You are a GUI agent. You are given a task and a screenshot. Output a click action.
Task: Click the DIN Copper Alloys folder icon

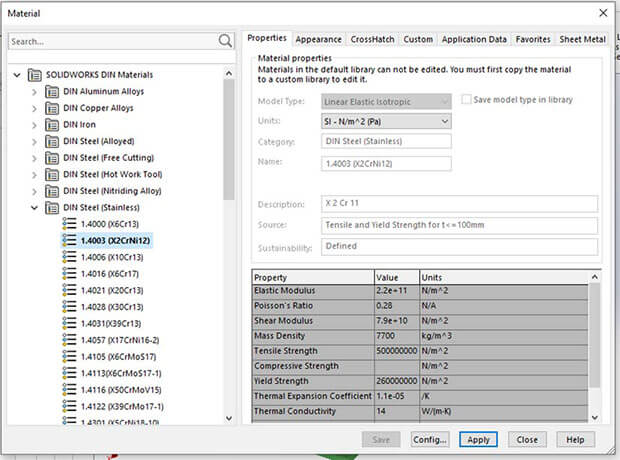click(x=52, y=108)
